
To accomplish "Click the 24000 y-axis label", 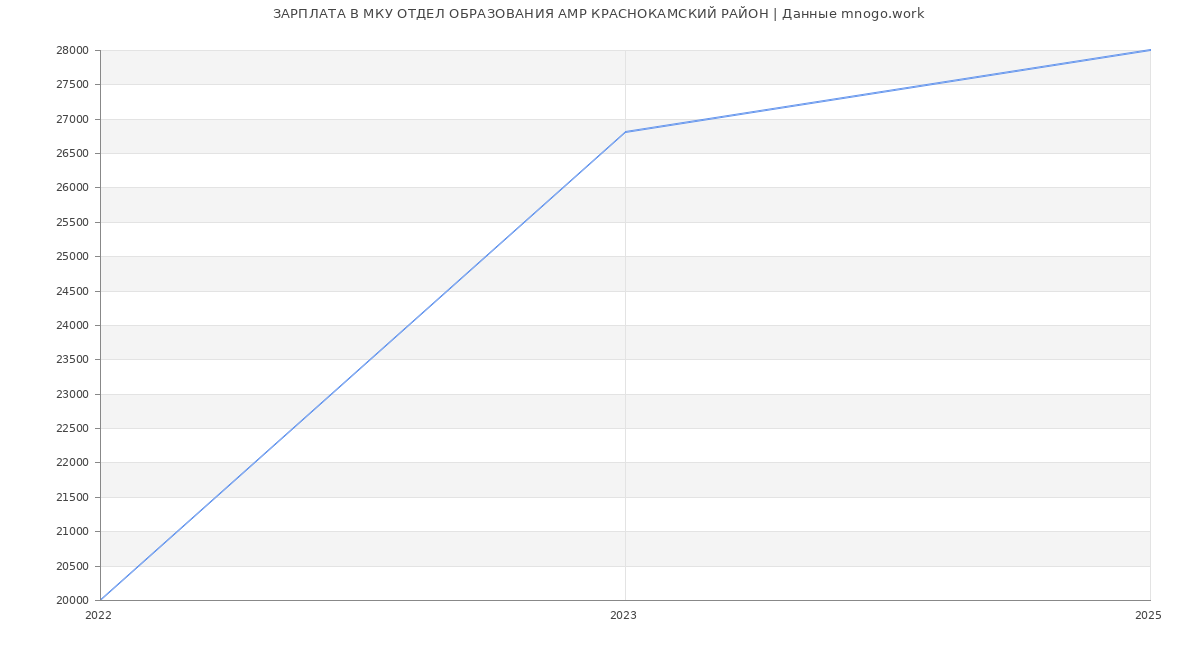I will (x=72, y=326).
